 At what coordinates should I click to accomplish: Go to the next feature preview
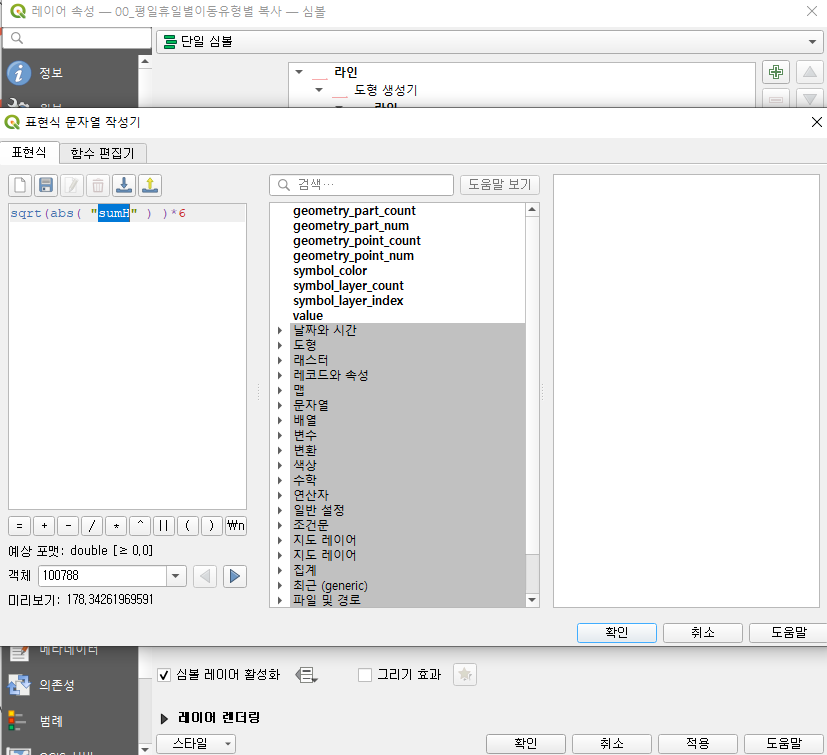coord(235,576)
